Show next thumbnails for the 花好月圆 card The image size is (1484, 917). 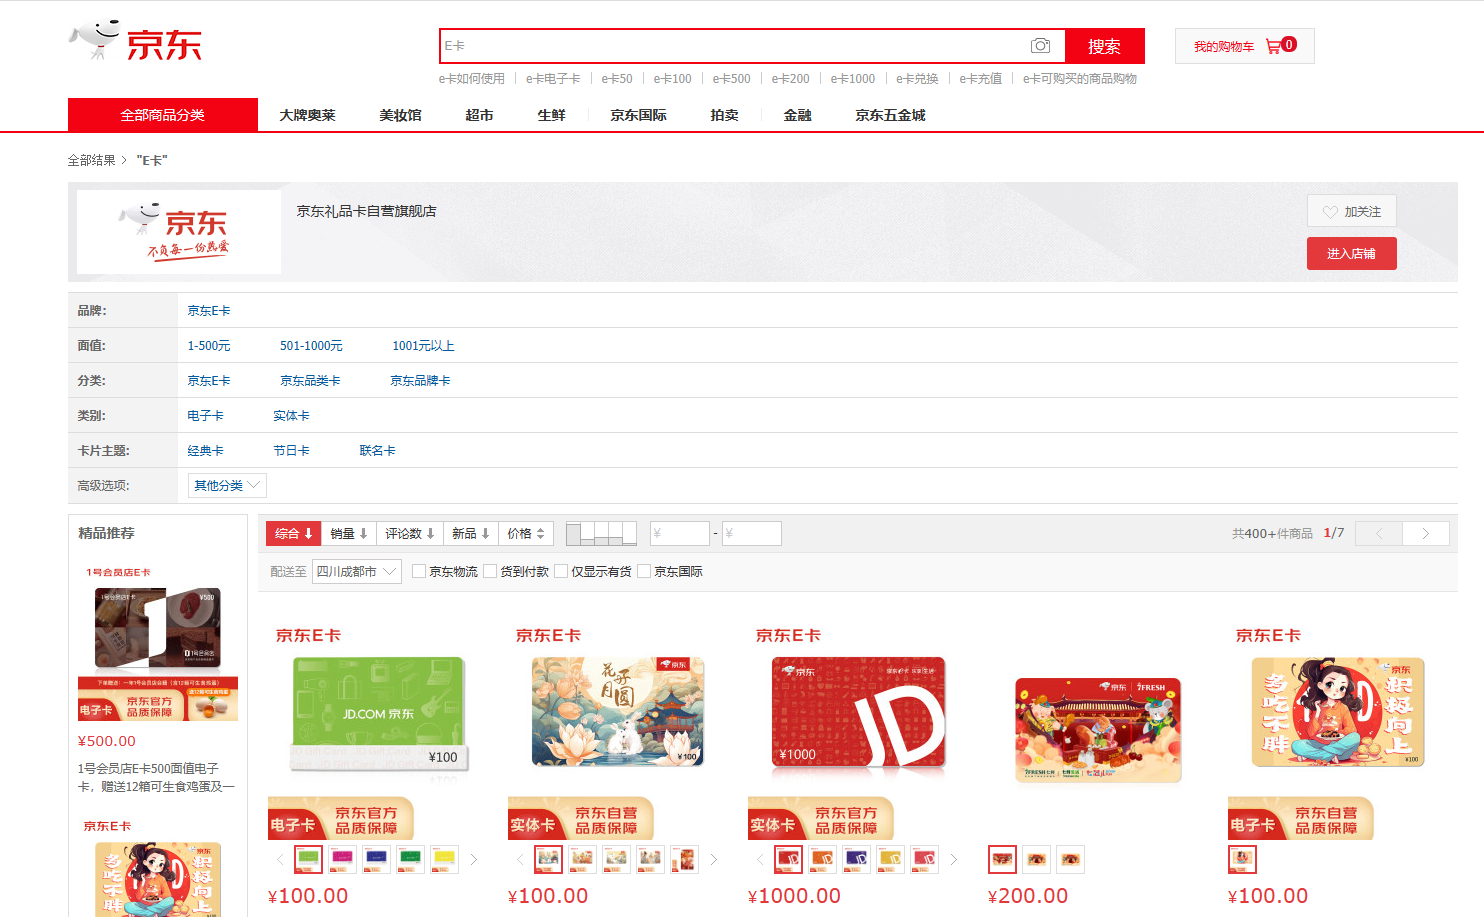coord(714,859)
